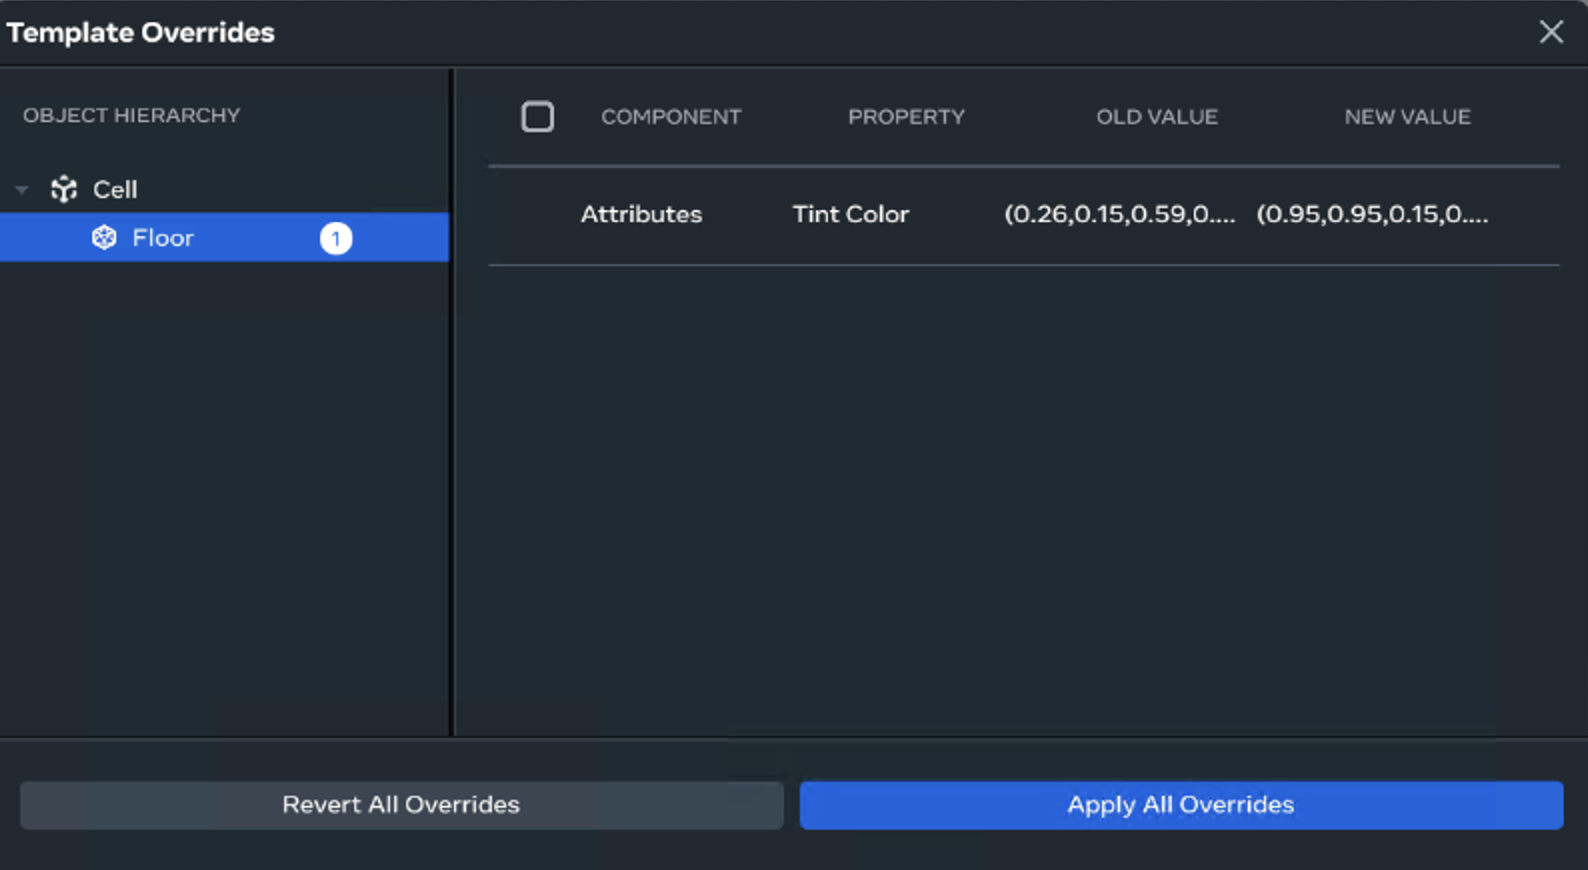Select the Tint Color property cell
Viewport: 1588px width, 870px height.
click(x=851, y=214)
